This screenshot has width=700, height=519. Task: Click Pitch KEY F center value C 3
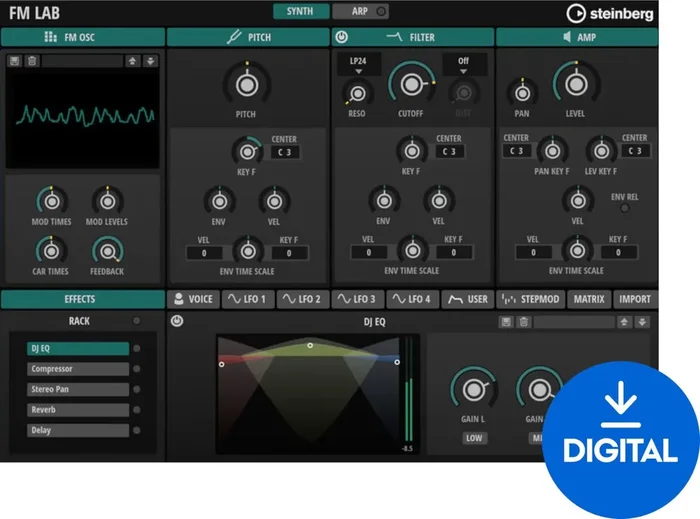(285, 152)
